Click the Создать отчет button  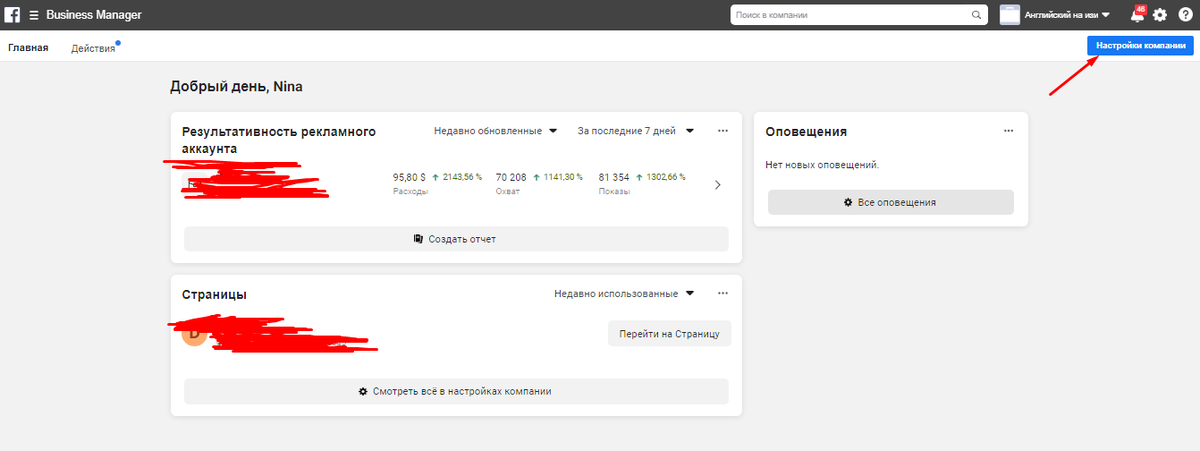click(x=456, y=239)
